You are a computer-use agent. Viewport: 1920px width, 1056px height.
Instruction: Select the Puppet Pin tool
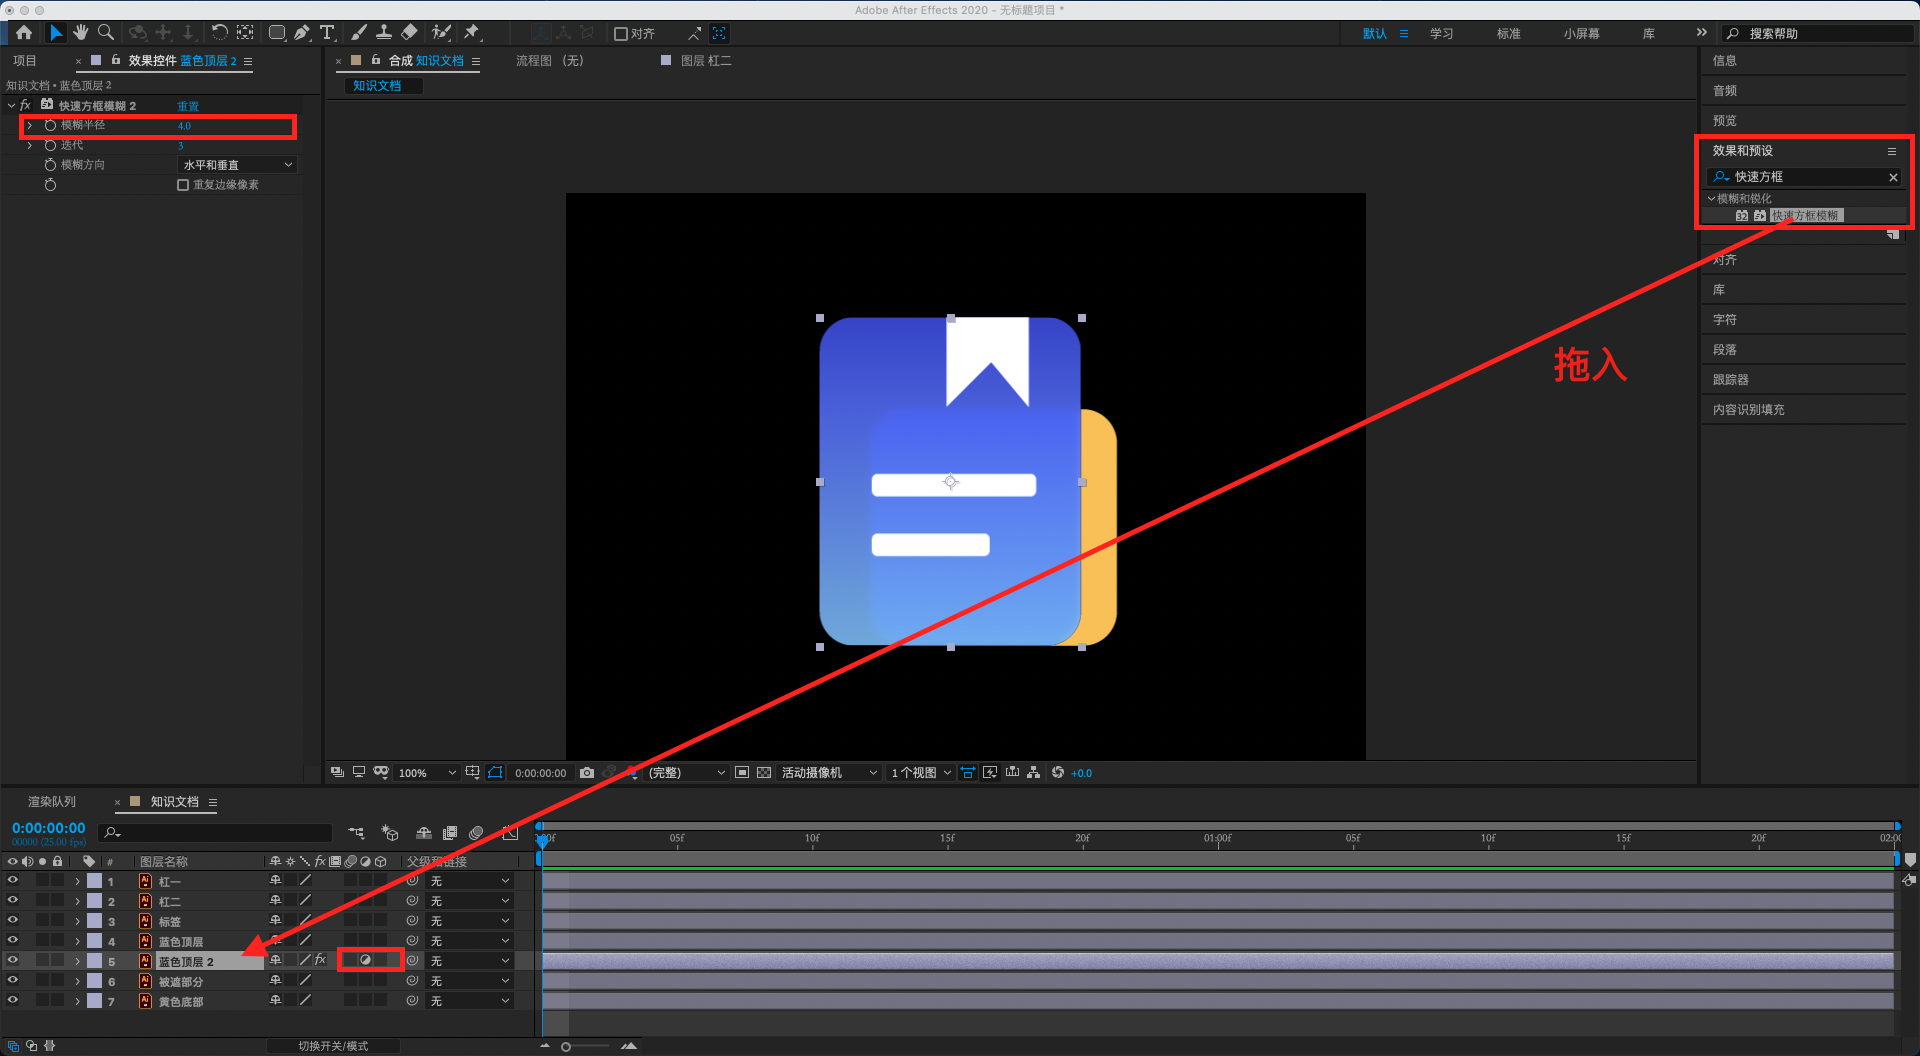pos(472,33)
